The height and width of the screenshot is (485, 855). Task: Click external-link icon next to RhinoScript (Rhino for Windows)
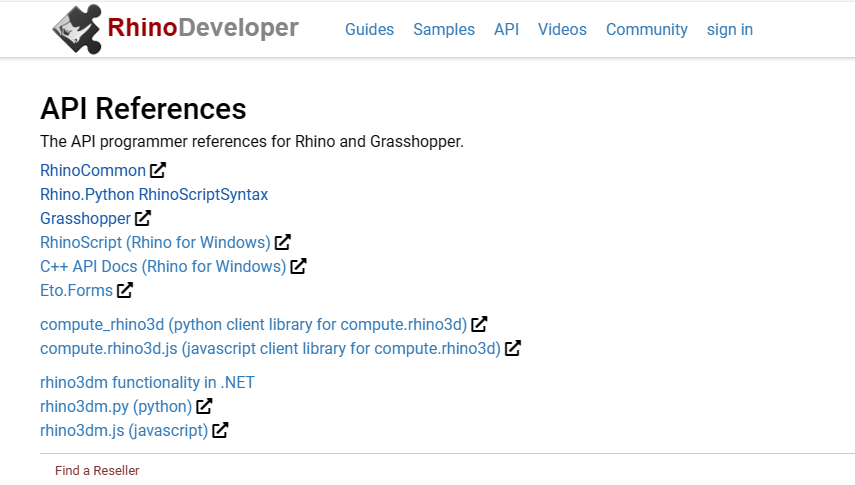coord(282,242)
